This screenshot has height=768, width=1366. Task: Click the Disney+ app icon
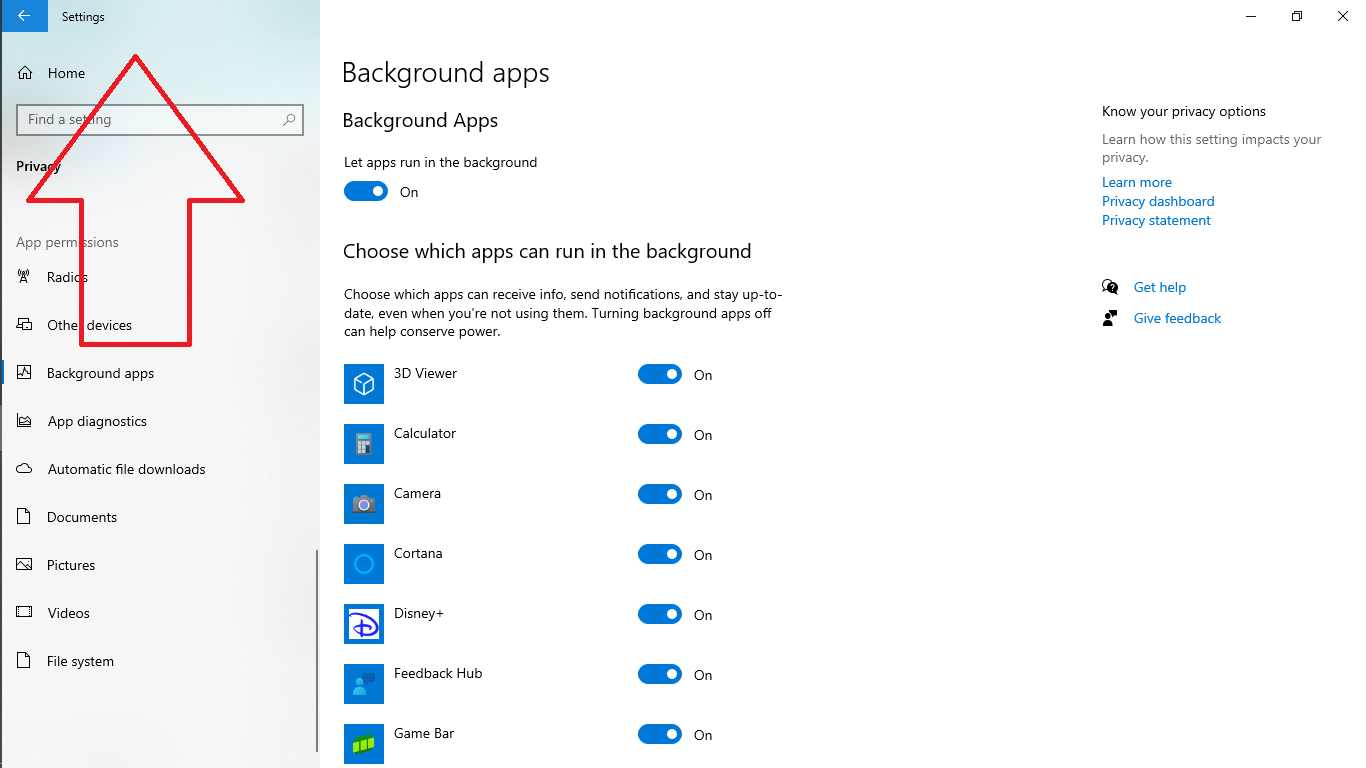tap(364, 624)
